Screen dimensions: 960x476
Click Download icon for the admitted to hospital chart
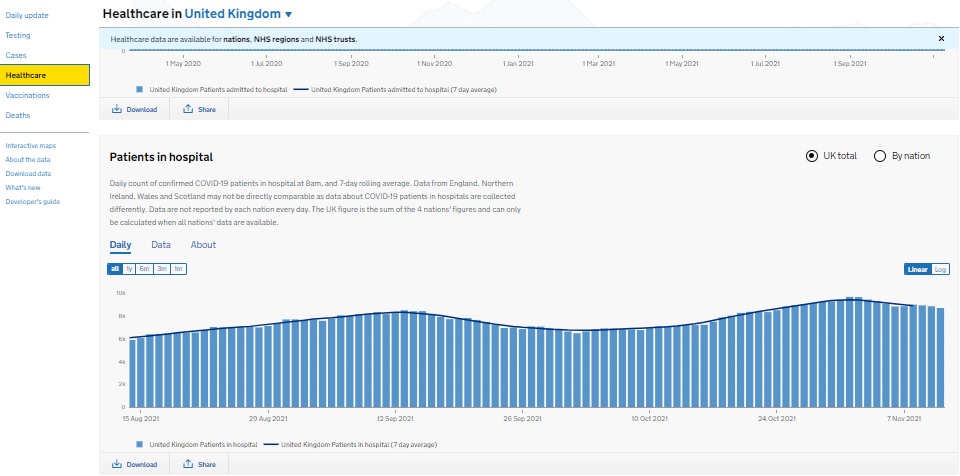coord(117,109)
